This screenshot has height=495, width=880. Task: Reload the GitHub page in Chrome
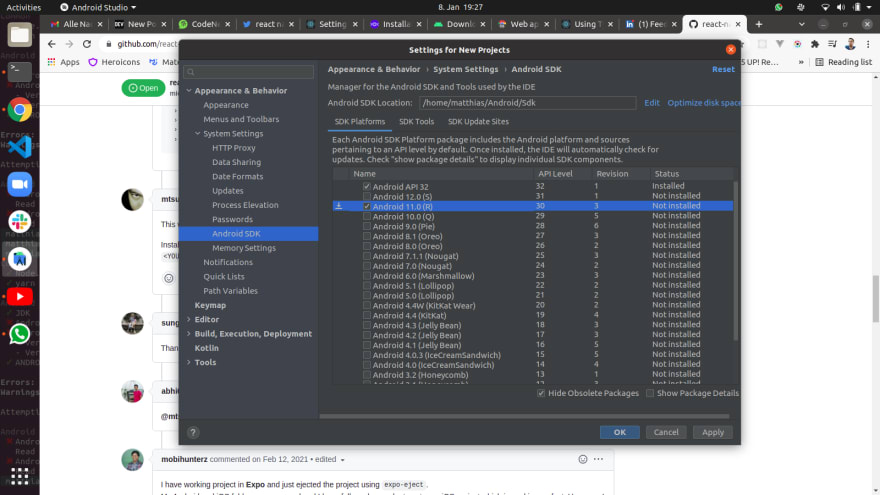[x=86, y=44]
